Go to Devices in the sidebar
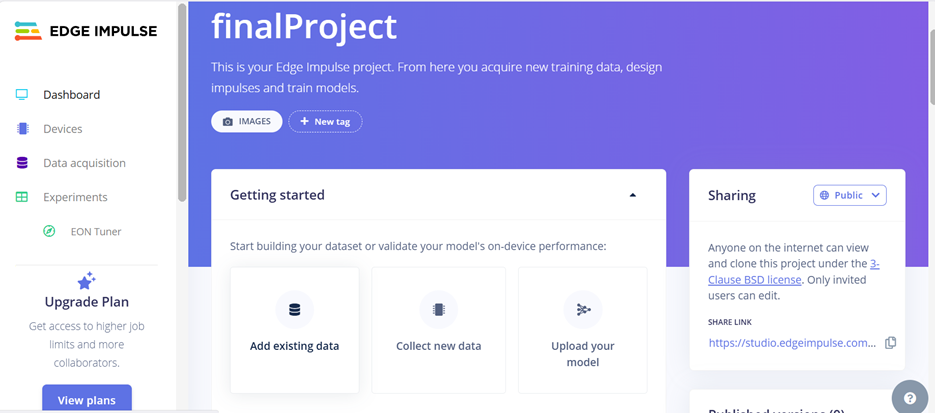935x413 pixels. point(63,129)
